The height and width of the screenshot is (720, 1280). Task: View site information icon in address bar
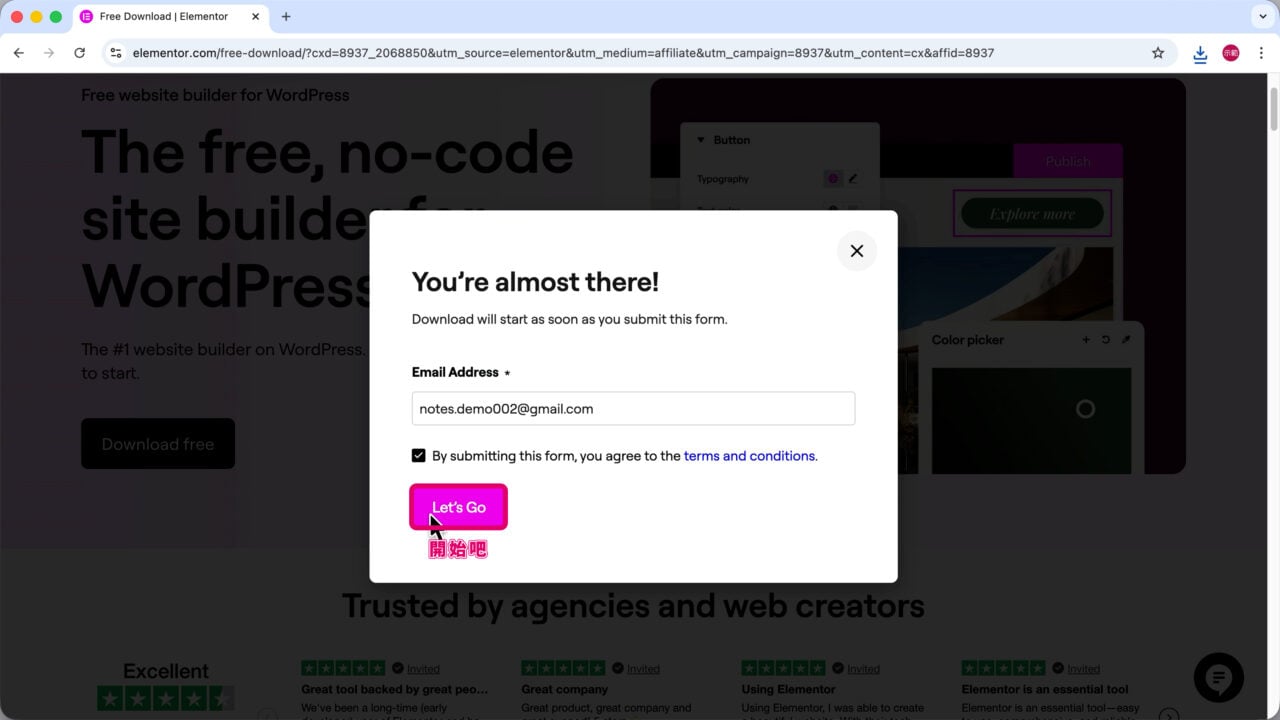tap(116, 53)
